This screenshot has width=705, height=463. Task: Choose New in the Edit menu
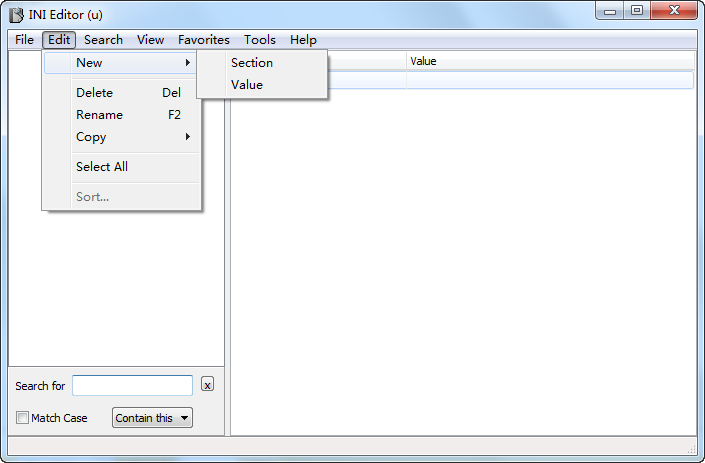pos(121,63)
